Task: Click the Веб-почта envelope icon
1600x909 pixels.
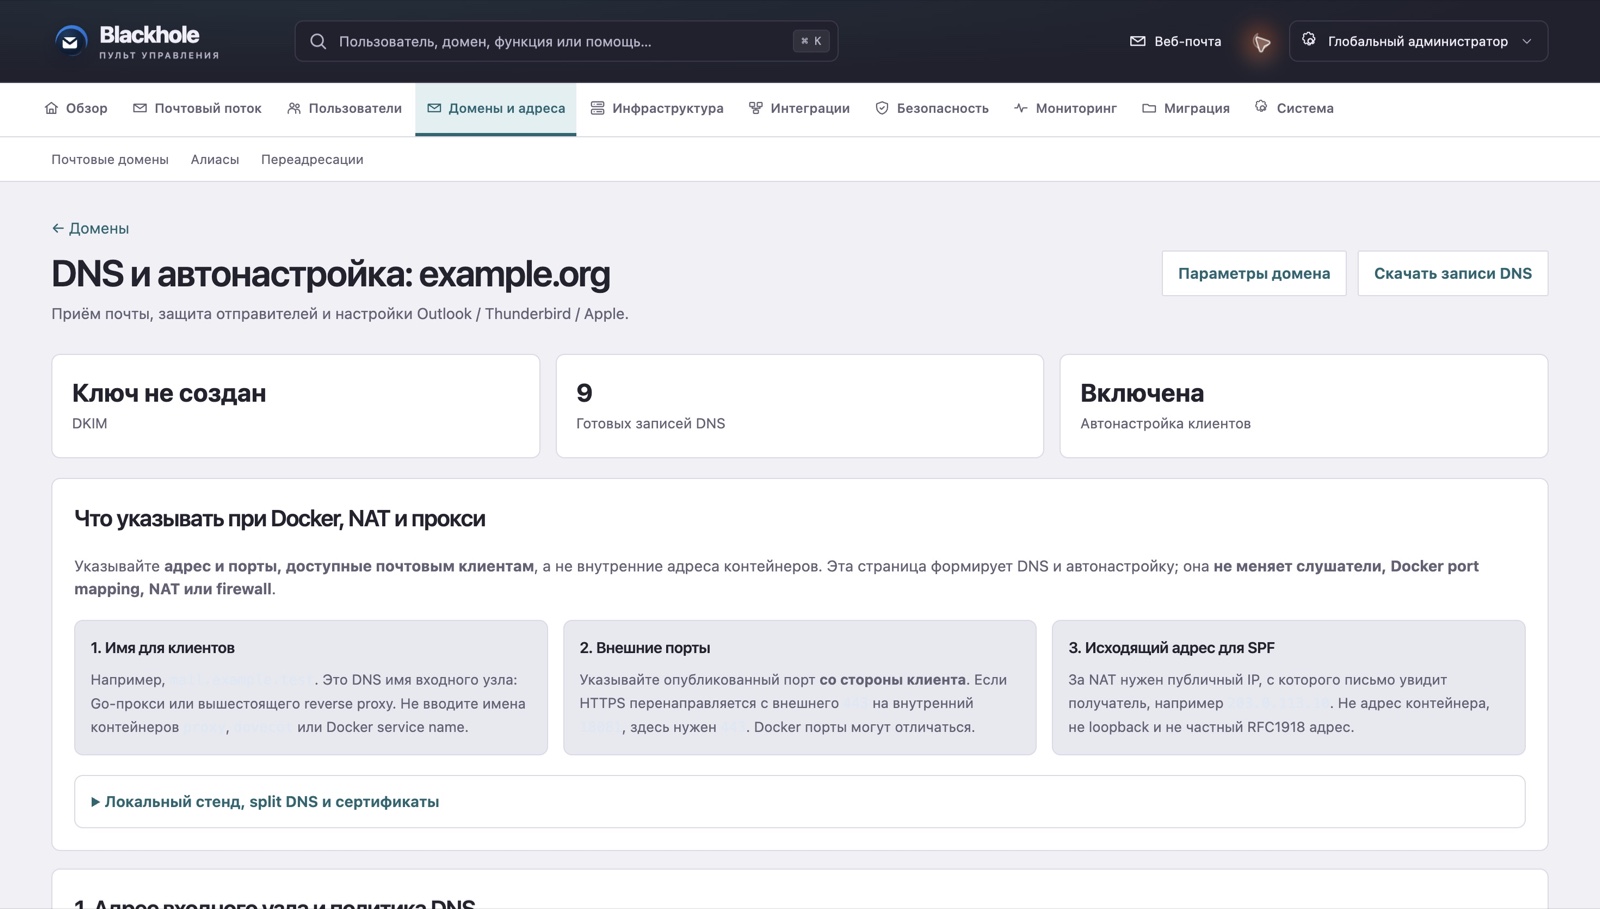Action: tap(1137, 41)
